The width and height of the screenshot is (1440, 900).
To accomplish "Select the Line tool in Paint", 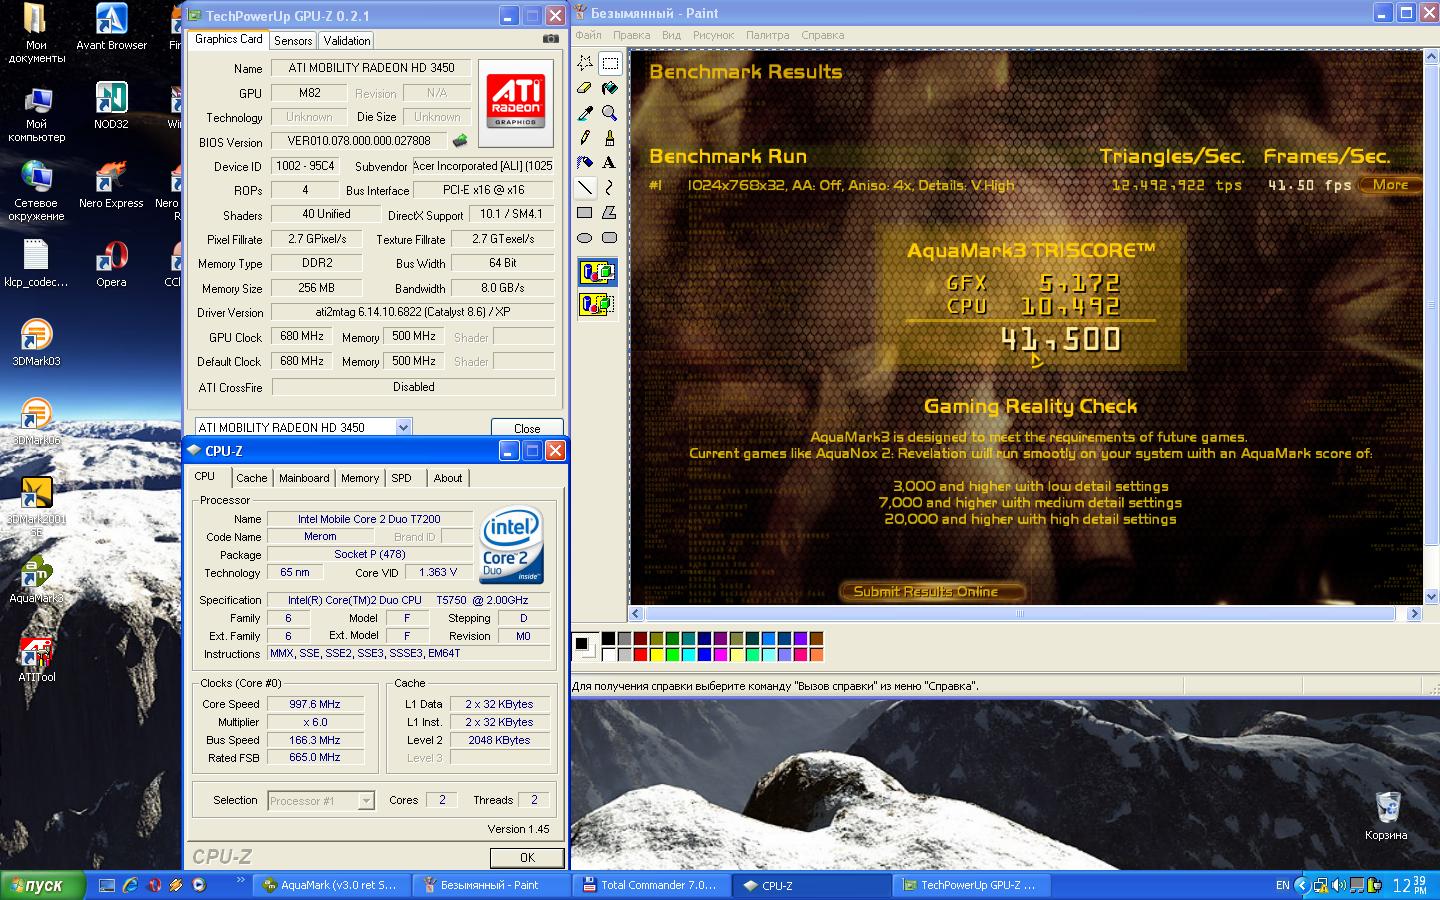I will click(x=585, y=188).
